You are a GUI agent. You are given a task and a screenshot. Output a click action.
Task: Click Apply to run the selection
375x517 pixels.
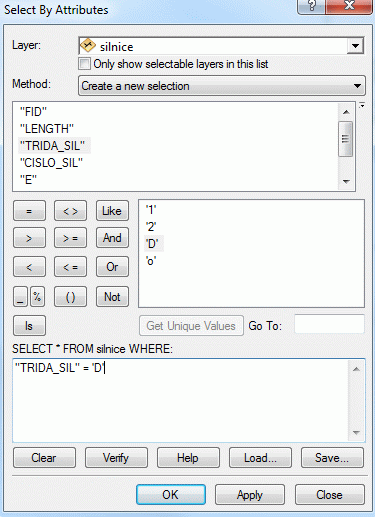pos(250,495)
